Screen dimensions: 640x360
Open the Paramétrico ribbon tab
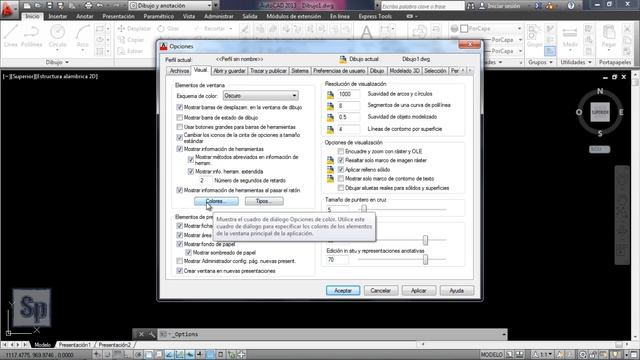coord(158,16)
